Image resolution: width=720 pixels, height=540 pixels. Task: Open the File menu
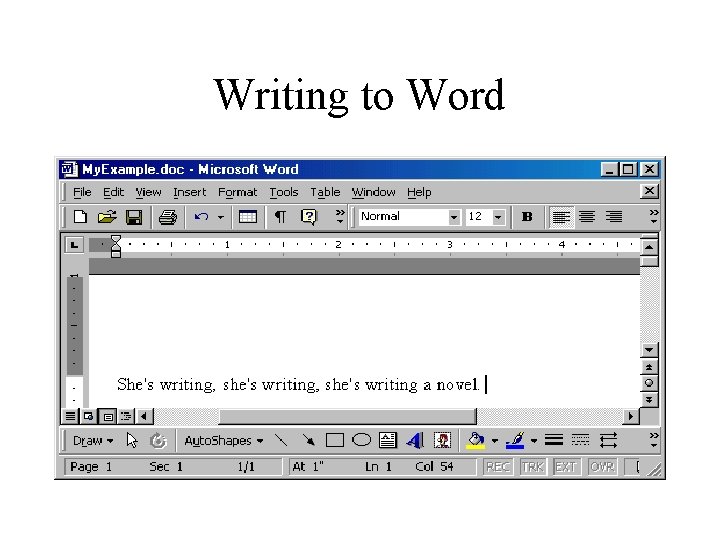[83, 192]
